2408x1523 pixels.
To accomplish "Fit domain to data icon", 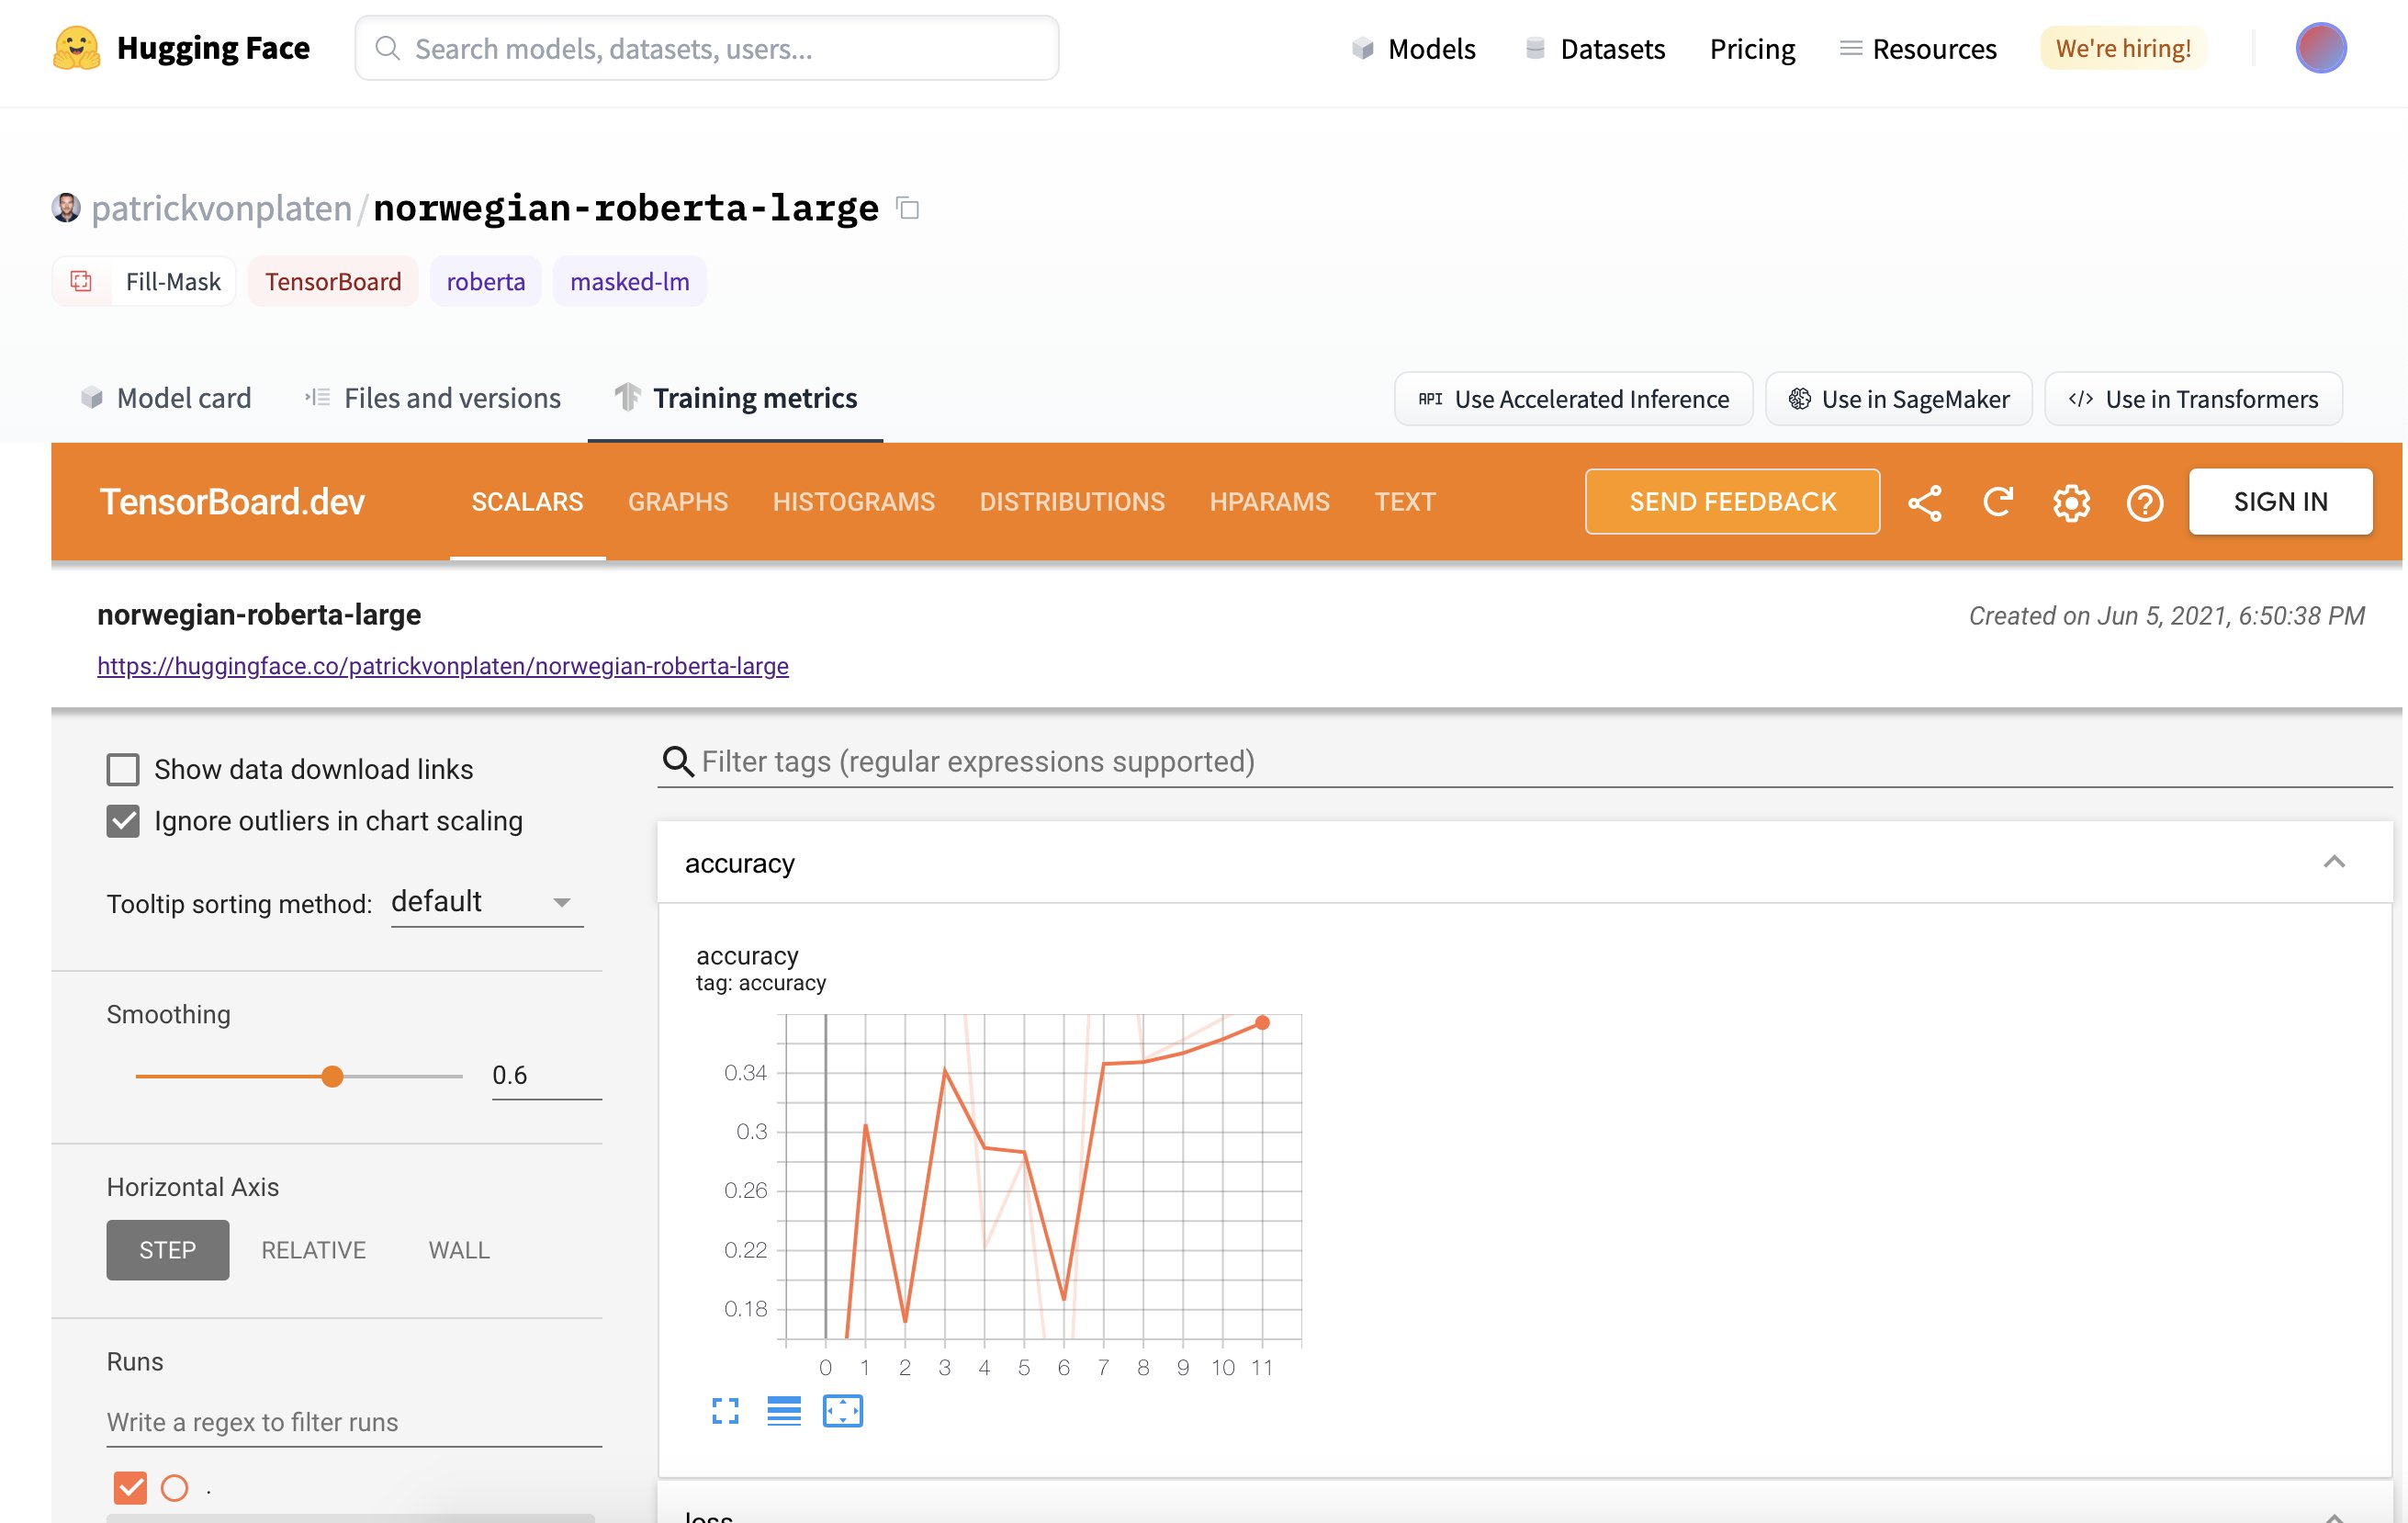I will (842, 1411).
